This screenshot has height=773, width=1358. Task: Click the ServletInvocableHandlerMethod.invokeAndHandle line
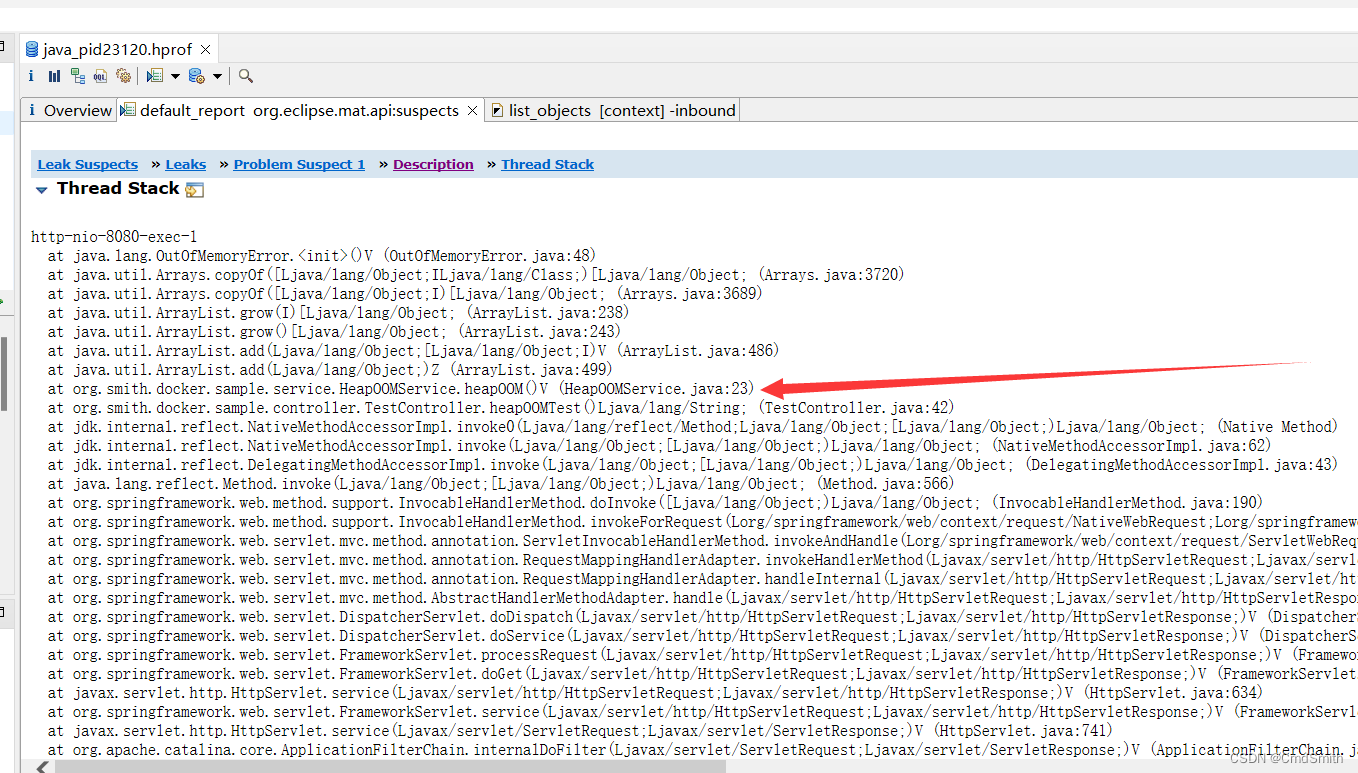click(702, 541)
